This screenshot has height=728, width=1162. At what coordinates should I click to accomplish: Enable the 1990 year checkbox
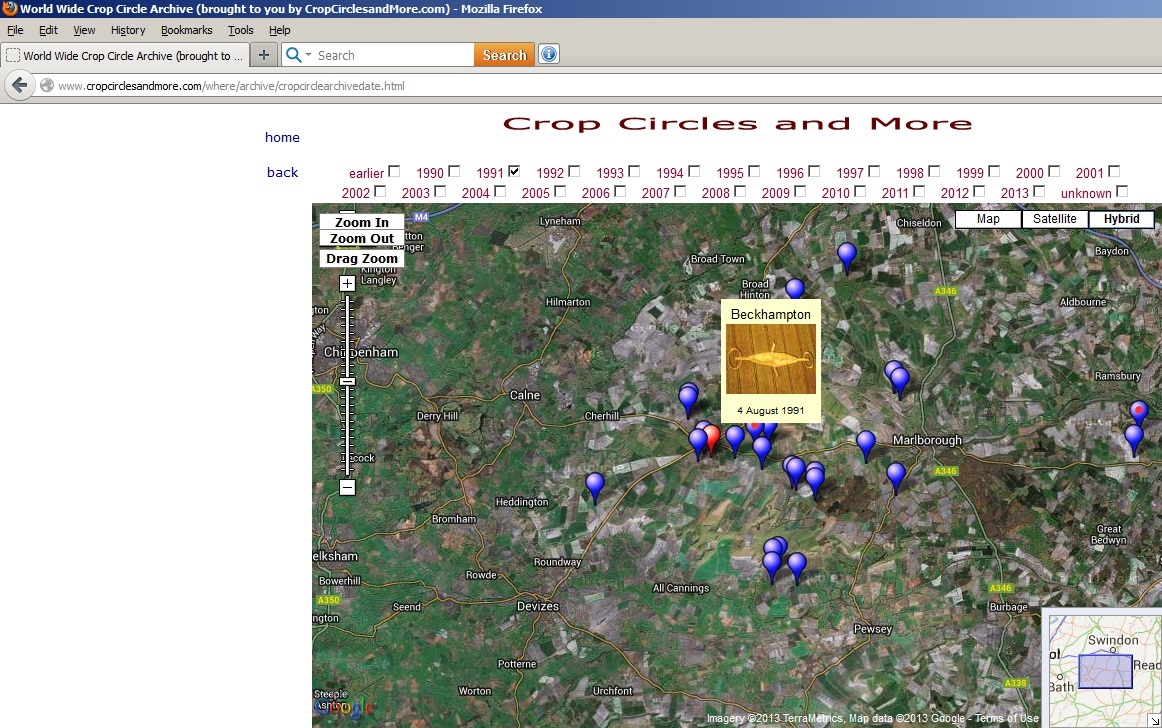[454, 171]
